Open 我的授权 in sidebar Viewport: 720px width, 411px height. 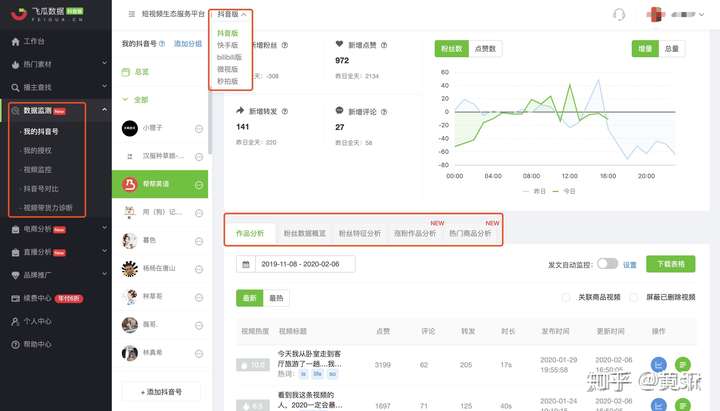[38, 151]
